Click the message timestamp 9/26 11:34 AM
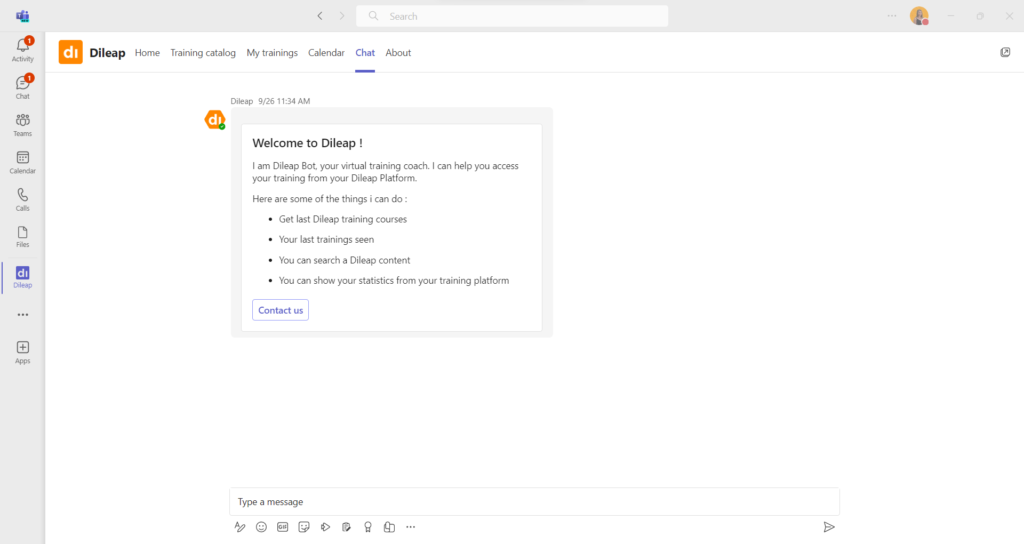1024x544 pixels. [x=284, y=101]
